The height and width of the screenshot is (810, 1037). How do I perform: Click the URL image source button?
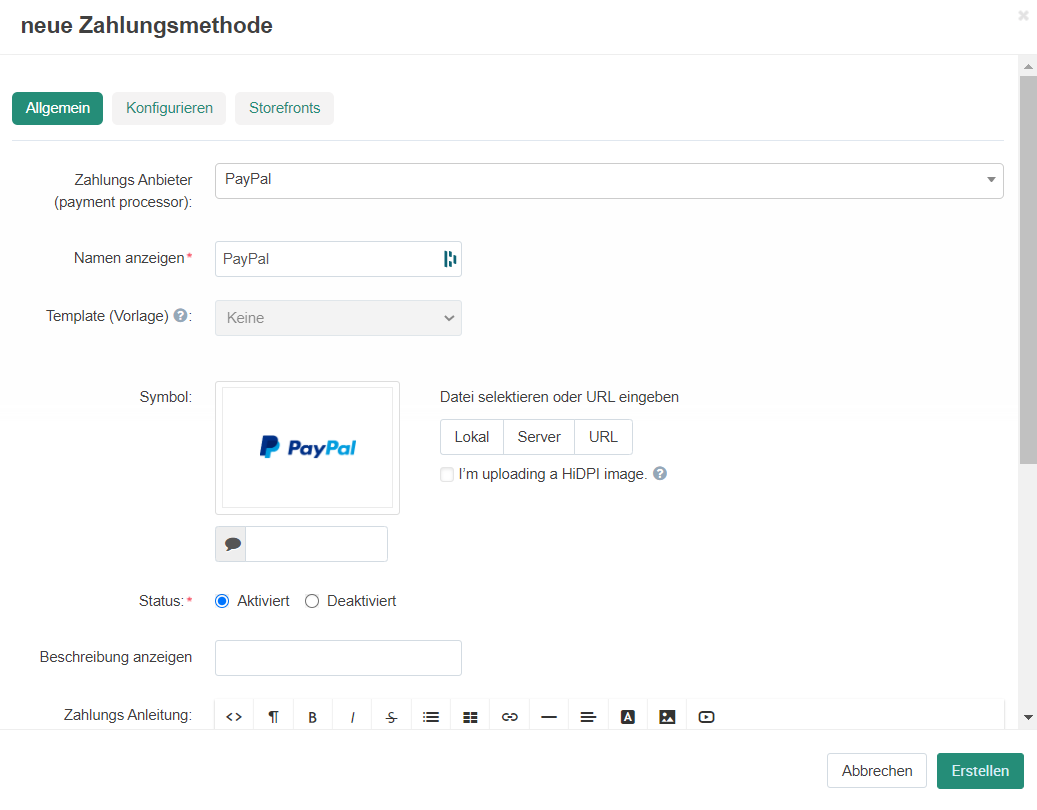pyautogui.click(x=603, y=437)
